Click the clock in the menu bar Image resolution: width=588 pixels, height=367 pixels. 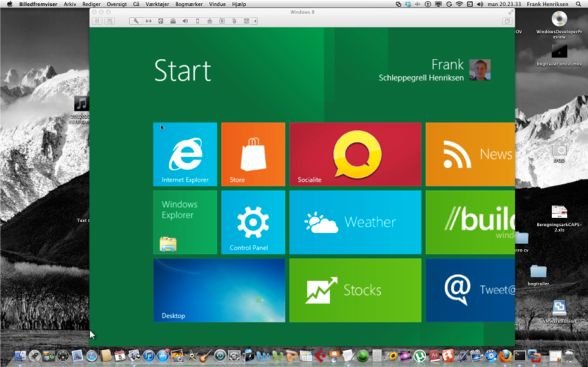pyautogui.click(x=504, y=4)
